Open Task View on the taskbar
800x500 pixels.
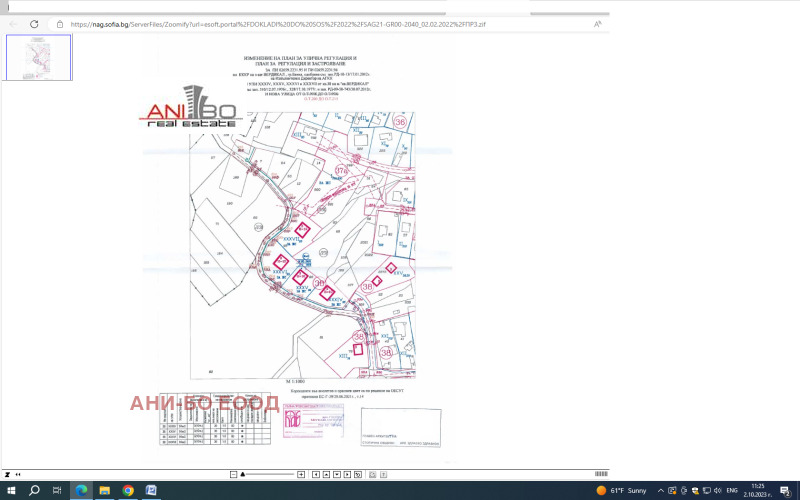[x=58, y=490]
